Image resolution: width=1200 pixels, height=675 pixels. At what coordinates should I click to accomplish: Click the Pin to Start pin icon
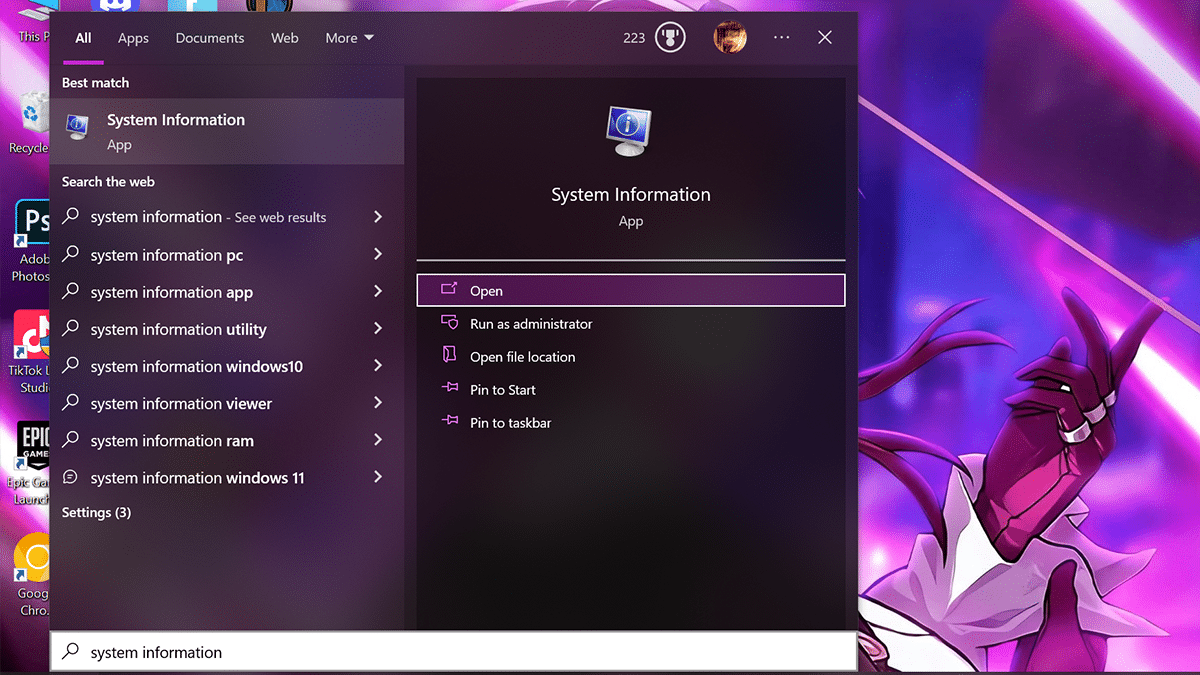[450, 390]
